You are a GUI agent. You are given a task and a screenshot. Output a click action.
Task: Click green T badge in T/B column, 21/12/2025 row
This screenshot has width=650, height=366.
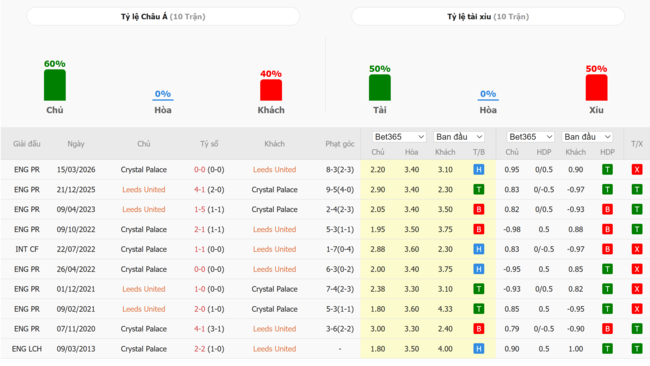click(478, 189)
